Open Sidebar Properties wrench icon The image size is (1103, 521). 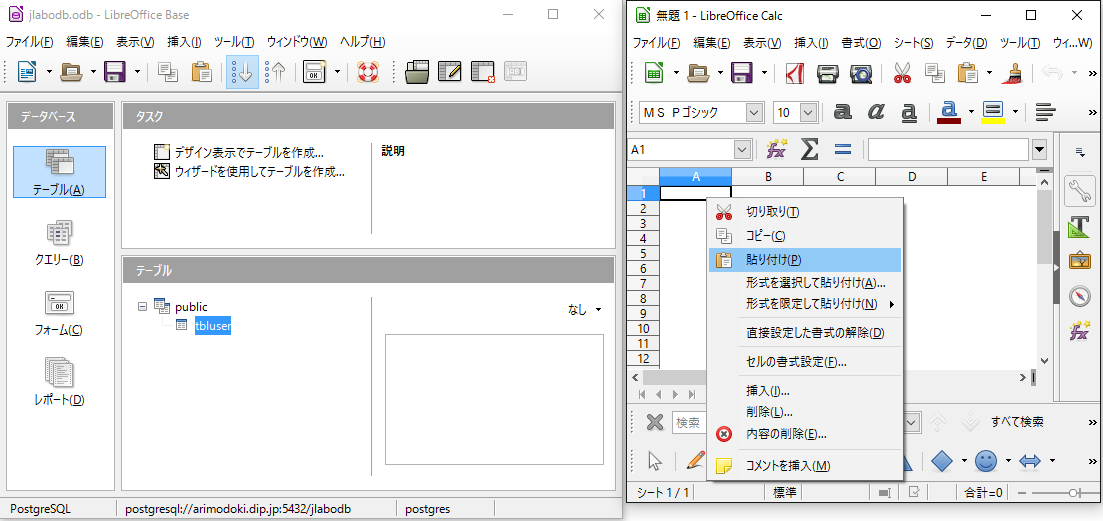pyautogui.click(x=1079, y=190)
